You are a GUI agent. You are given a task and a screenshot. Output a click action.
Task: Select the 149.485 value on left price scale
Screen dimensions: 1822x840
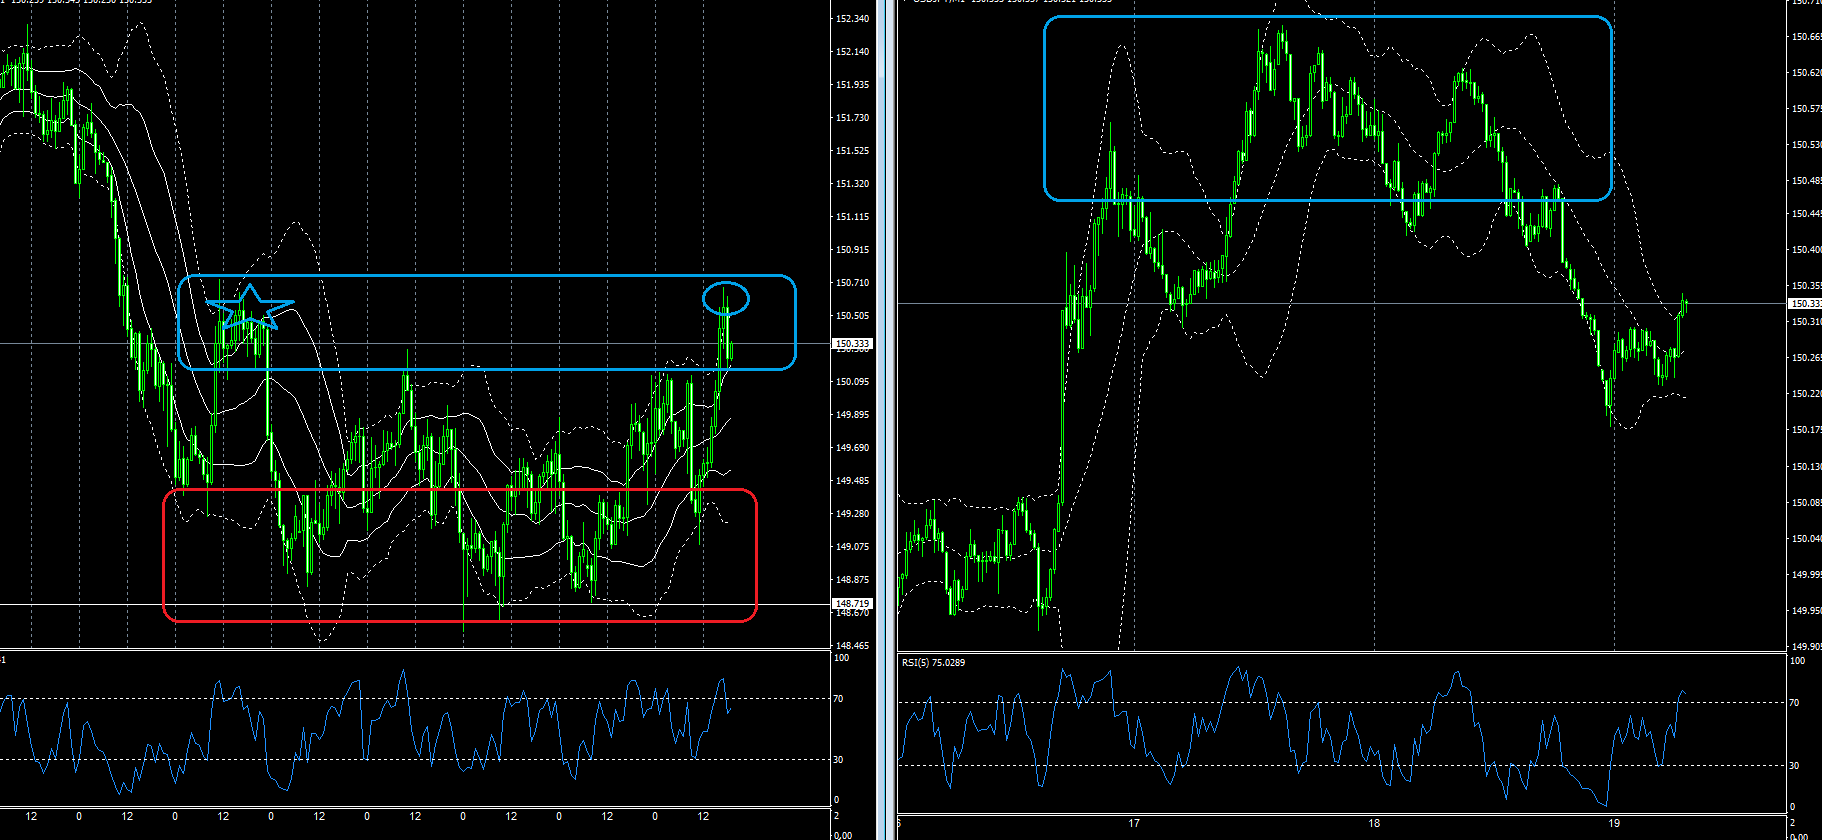pyautogui.click(x=852, y=481)
